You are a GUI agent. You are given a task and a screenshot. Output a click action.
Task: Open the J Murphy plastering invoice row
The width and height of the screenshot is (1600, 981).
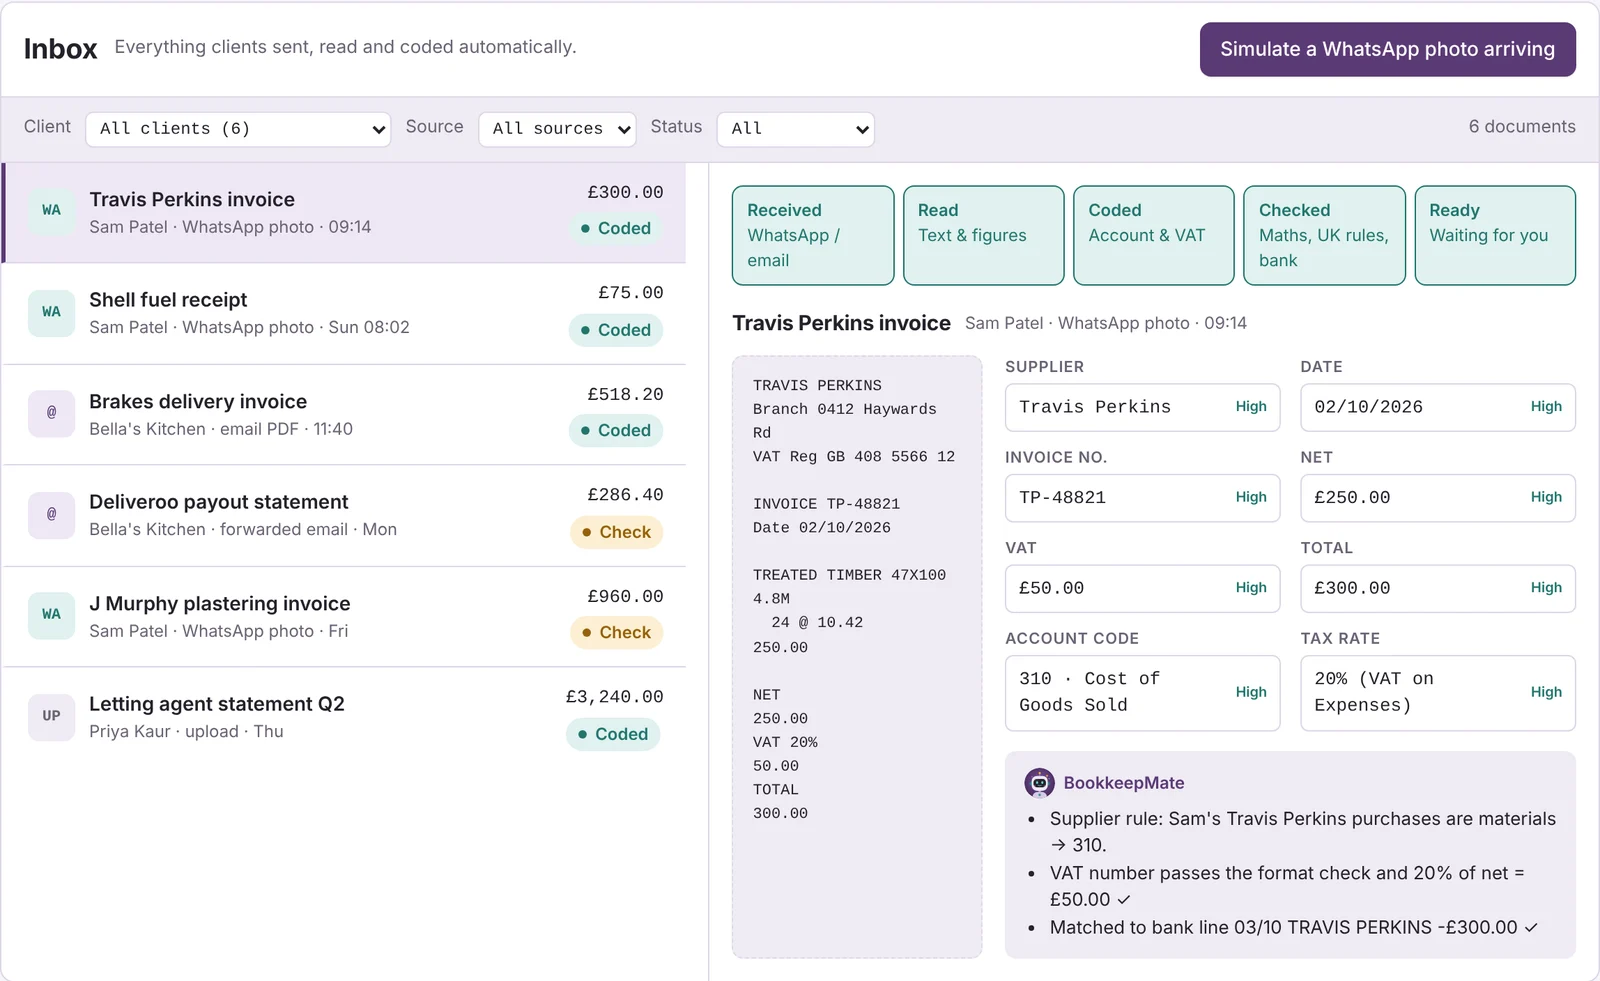coord(345,617)
